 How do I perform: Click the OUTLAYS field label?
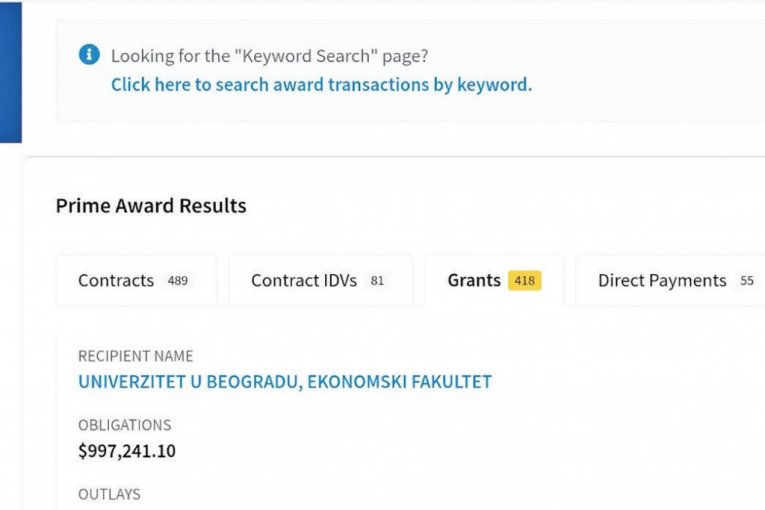[x=109, y=494]
